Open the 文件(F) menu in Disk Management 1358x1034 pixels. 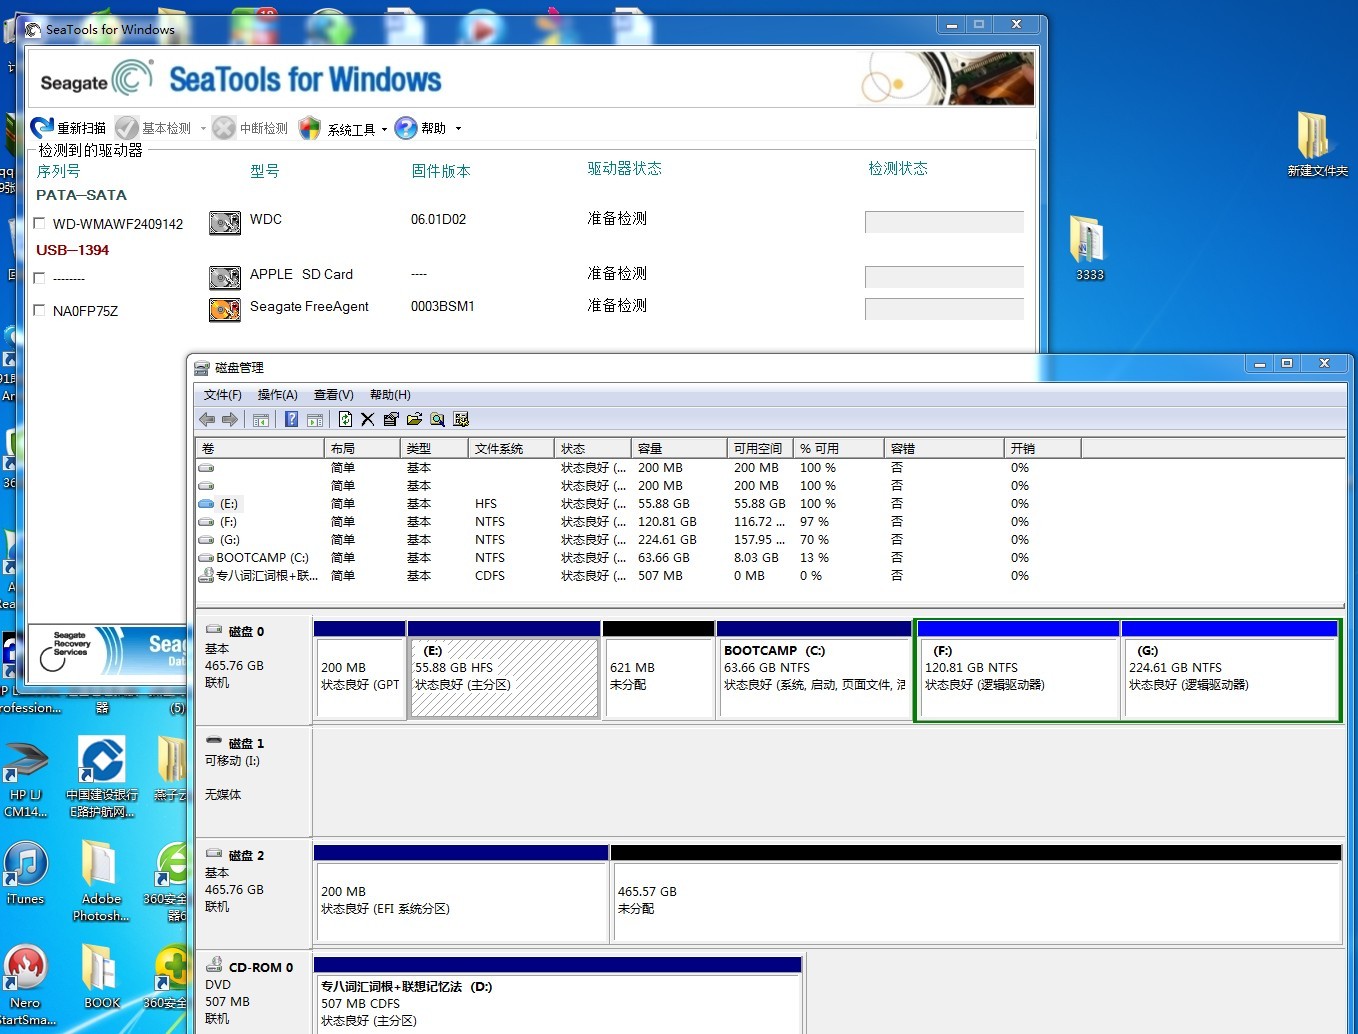pos(222,395)
